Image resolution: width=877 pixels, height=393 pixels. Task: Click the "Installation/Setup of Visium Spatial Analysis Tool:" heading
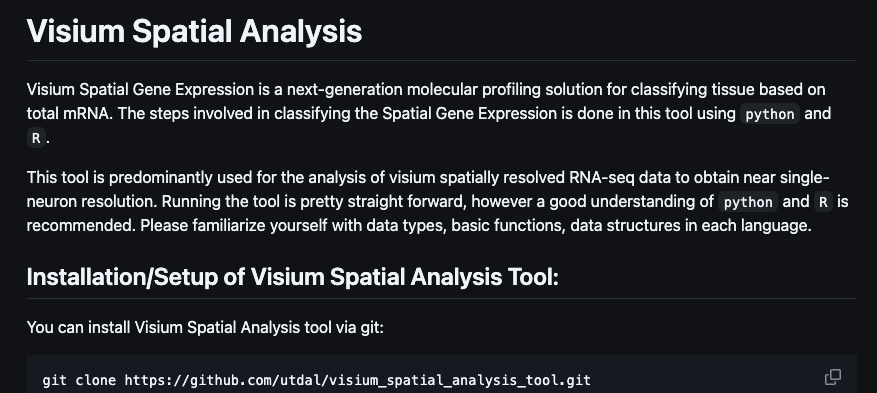pos(293,277)
